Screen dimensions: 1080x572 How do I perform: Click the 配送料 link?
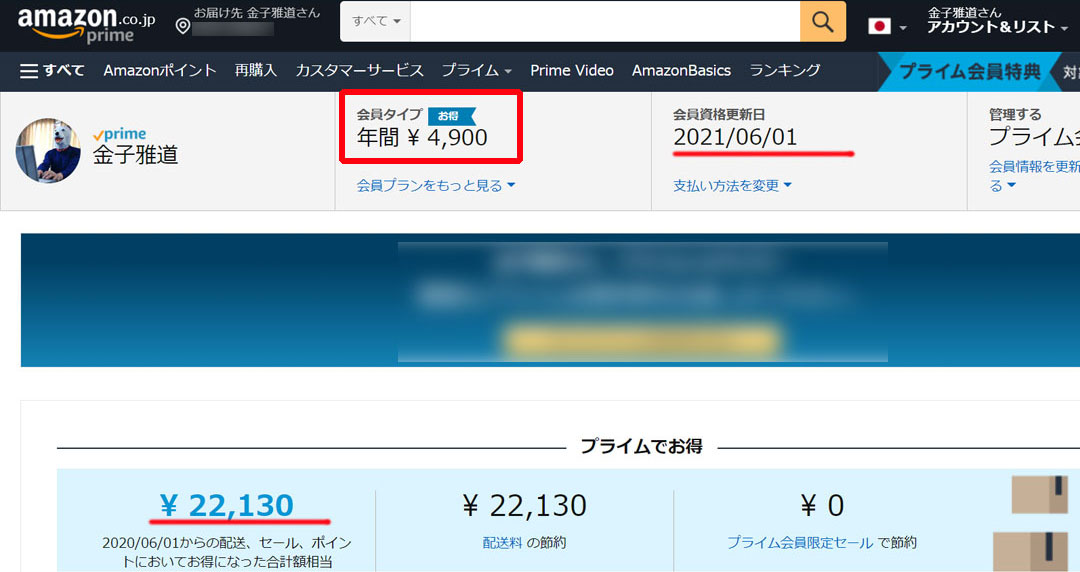(502, 543)
